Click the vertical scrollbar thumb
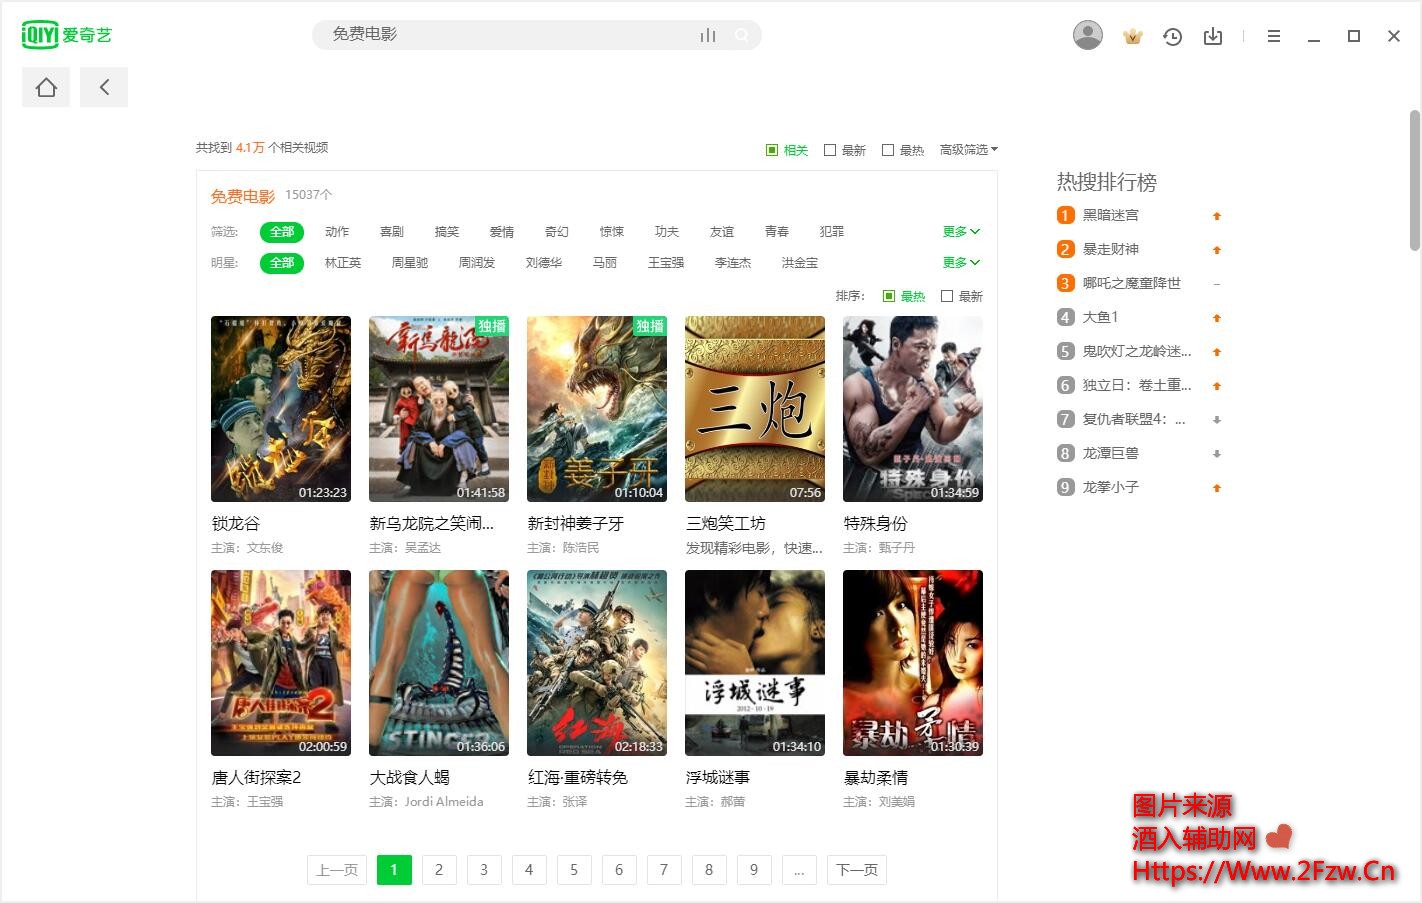 point(1415,180)
